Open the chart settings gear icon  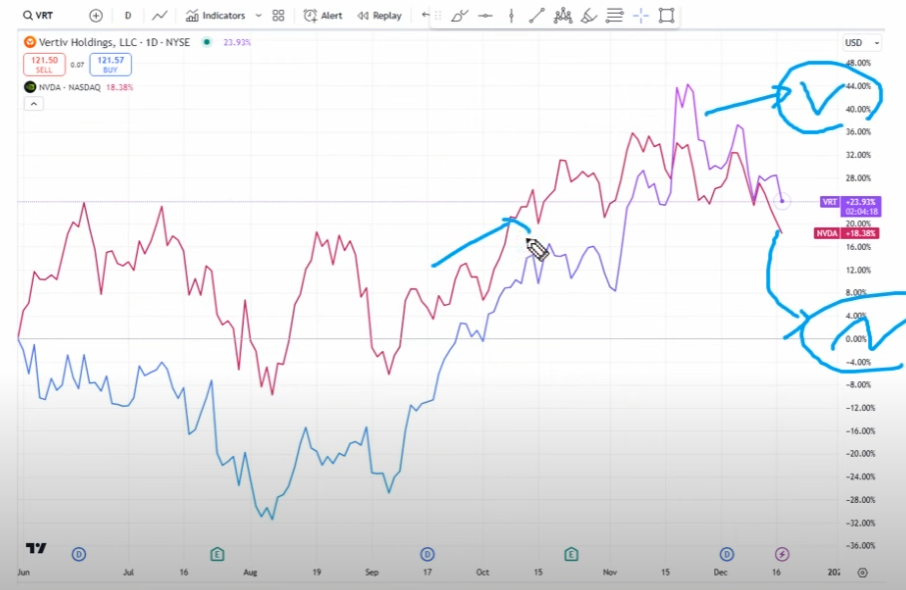862,573
